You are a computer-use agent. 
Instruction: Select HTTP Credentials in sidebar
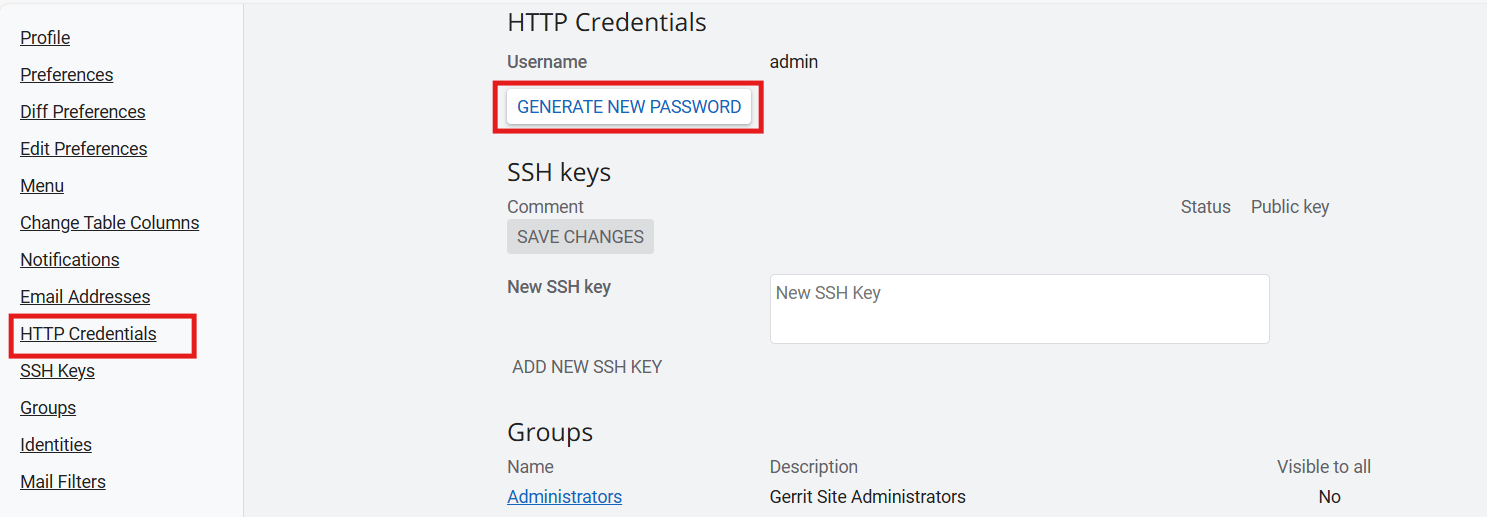click(x=88, y=334)
